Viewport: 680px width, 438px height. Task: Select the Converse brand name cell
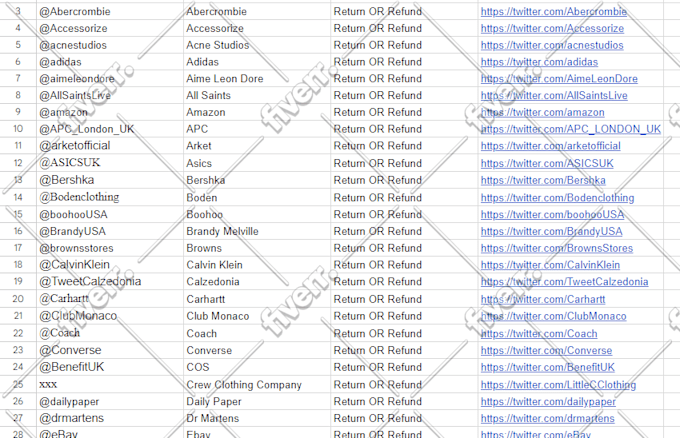point(257,350)
